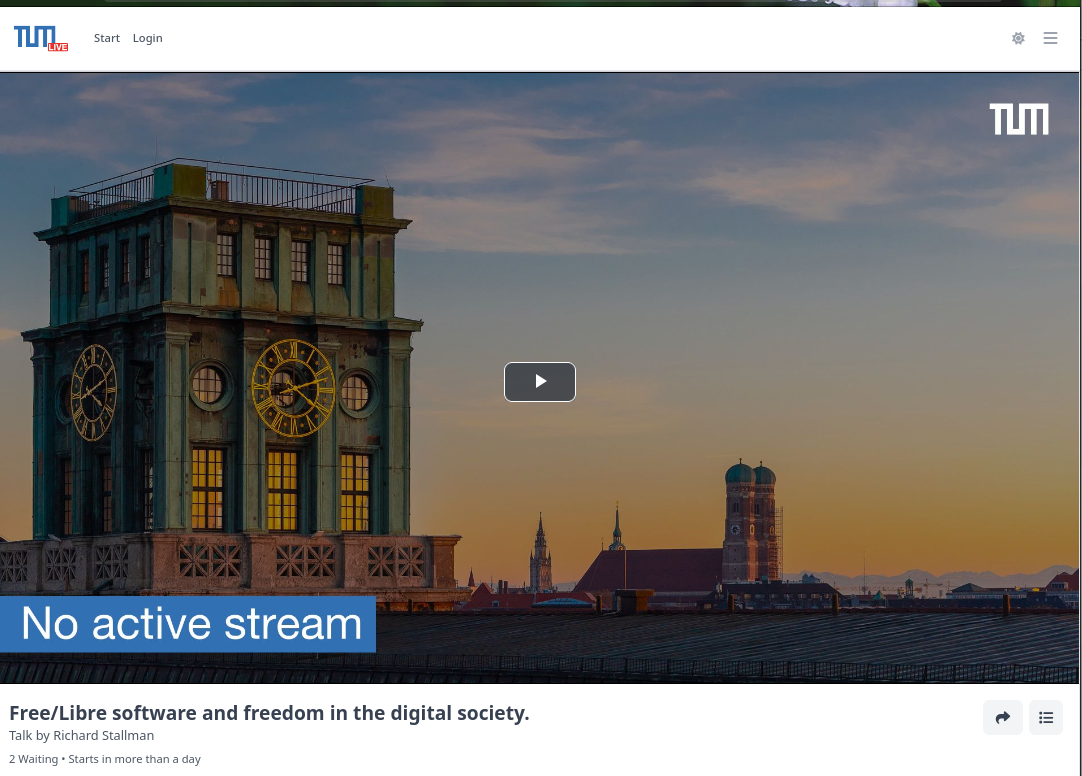Click the lit yellow windows below the clock

pos(283,489)
